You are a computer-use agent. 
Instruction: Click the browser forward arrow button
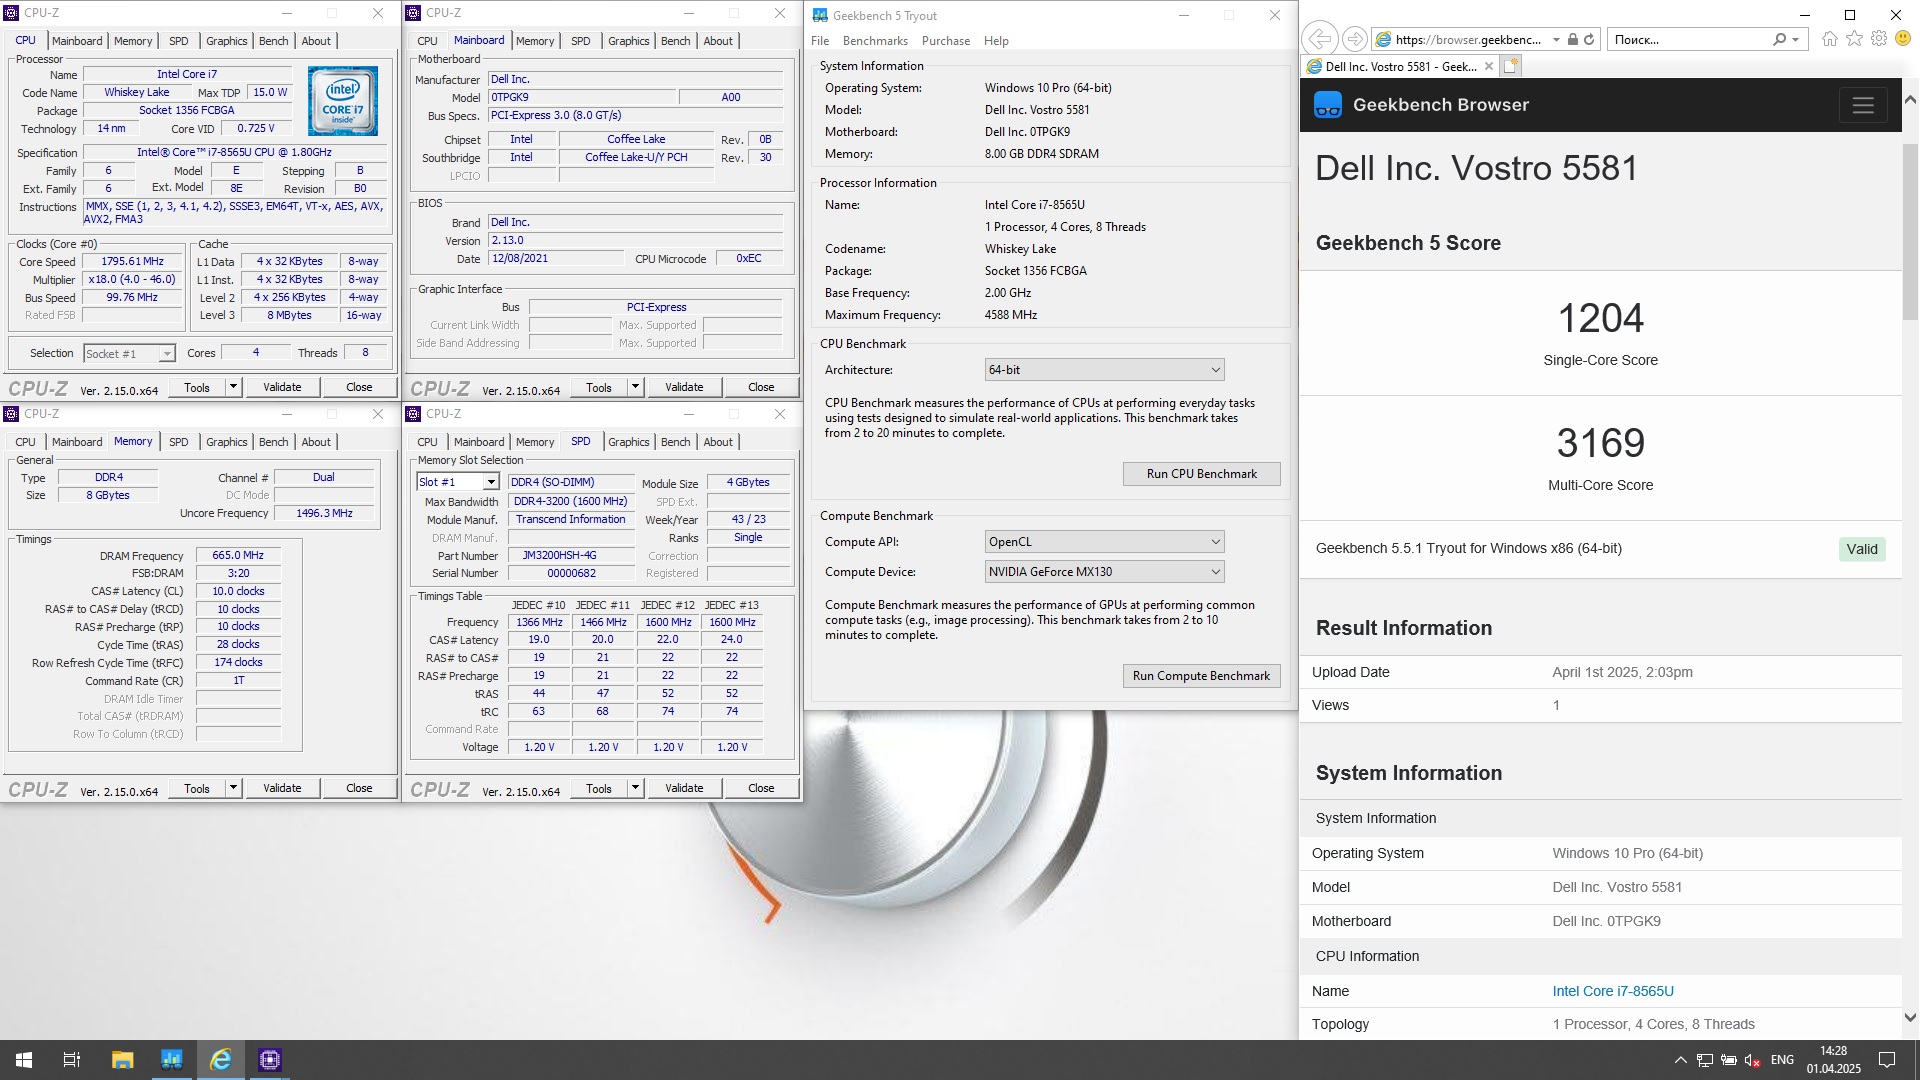[x=1354, y=39]
